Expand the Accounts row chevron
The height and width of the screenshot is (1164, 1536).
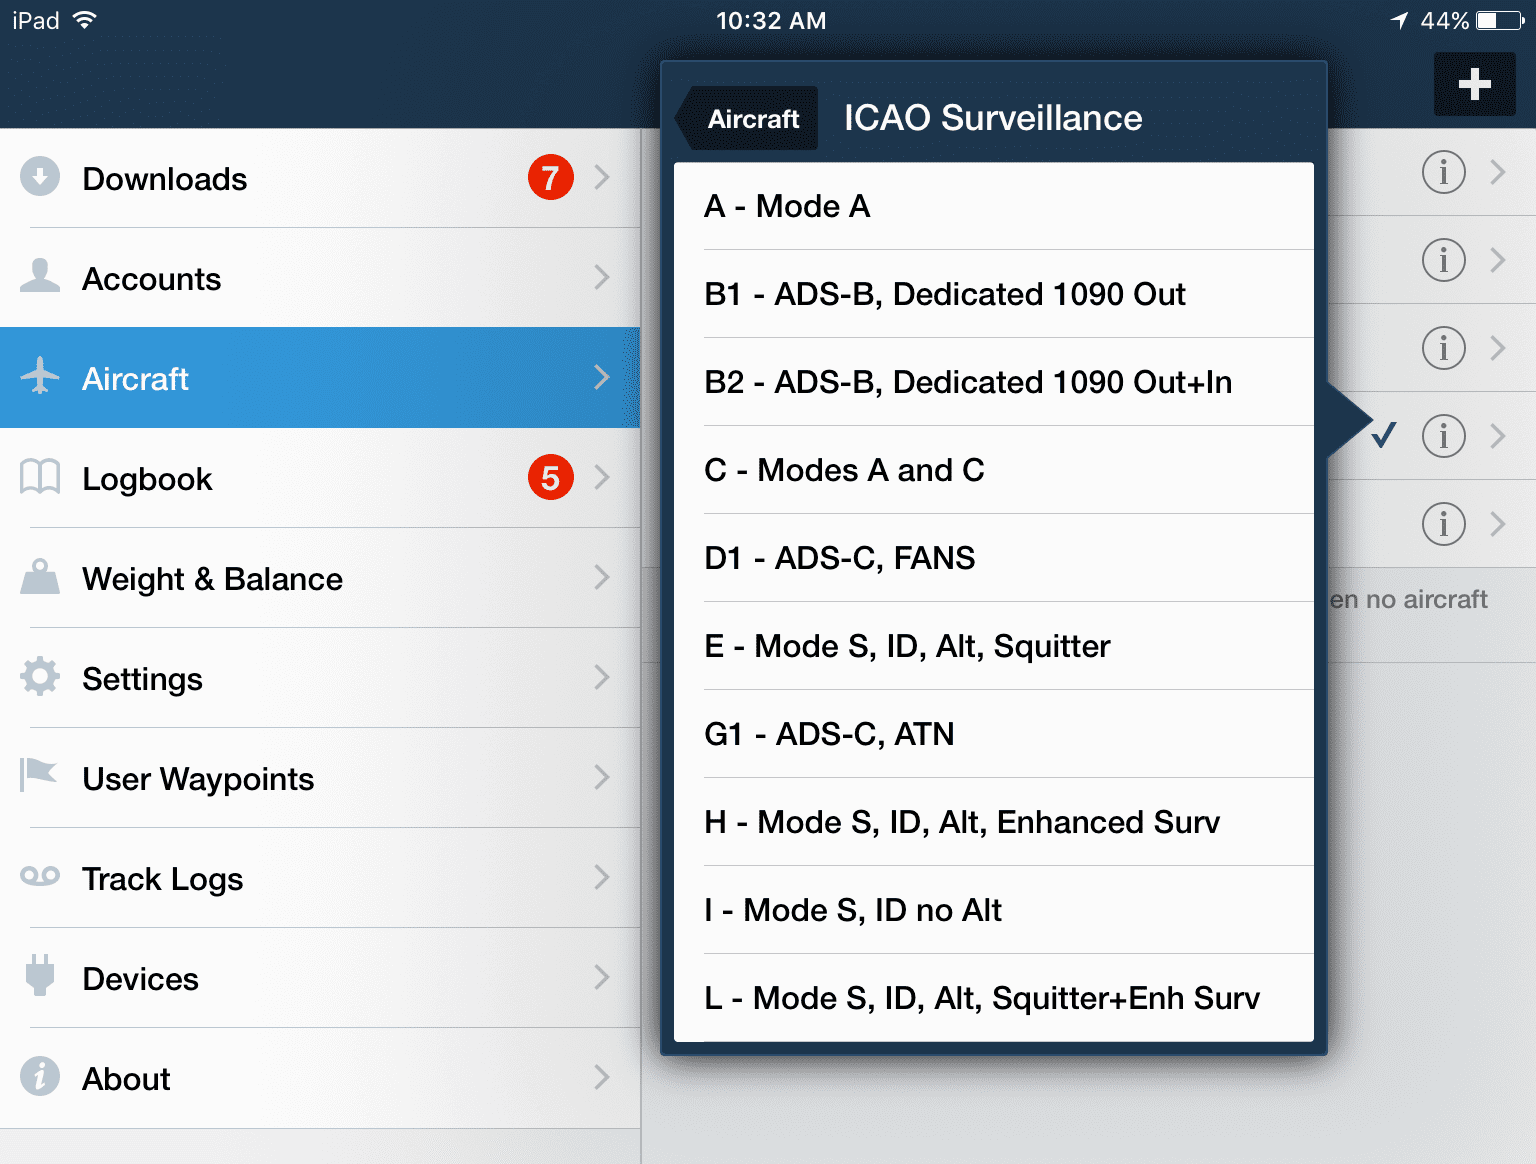click(601, 277)
